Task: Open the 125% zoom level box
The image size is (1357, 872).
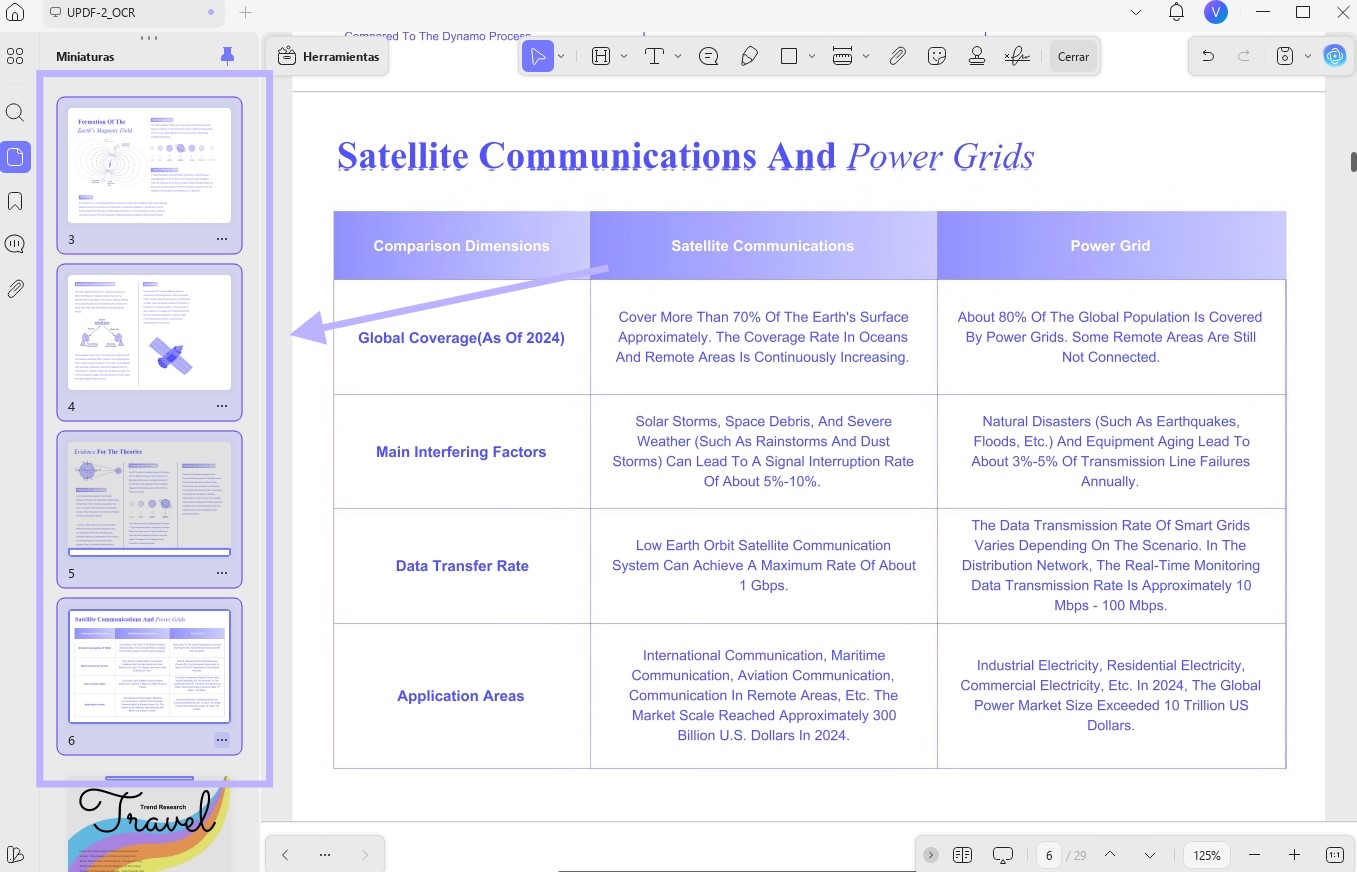Action: tap(1207, 855)
